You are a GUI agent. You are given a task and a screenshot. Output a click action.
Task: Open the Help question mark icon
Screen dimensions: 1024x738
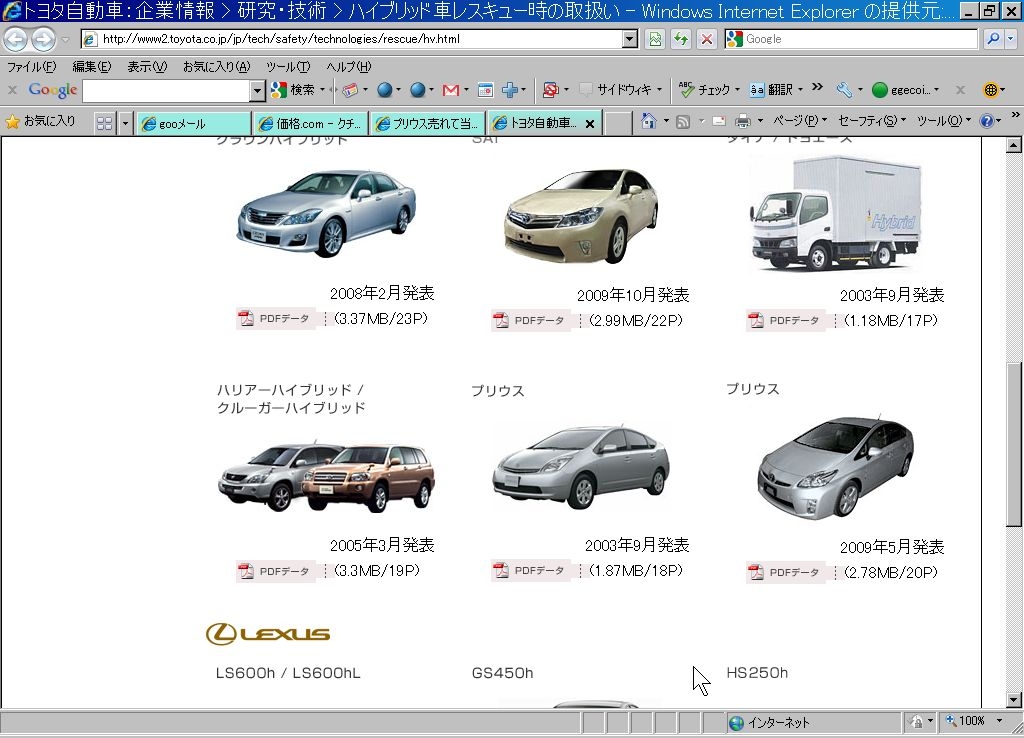pos(987,121)
